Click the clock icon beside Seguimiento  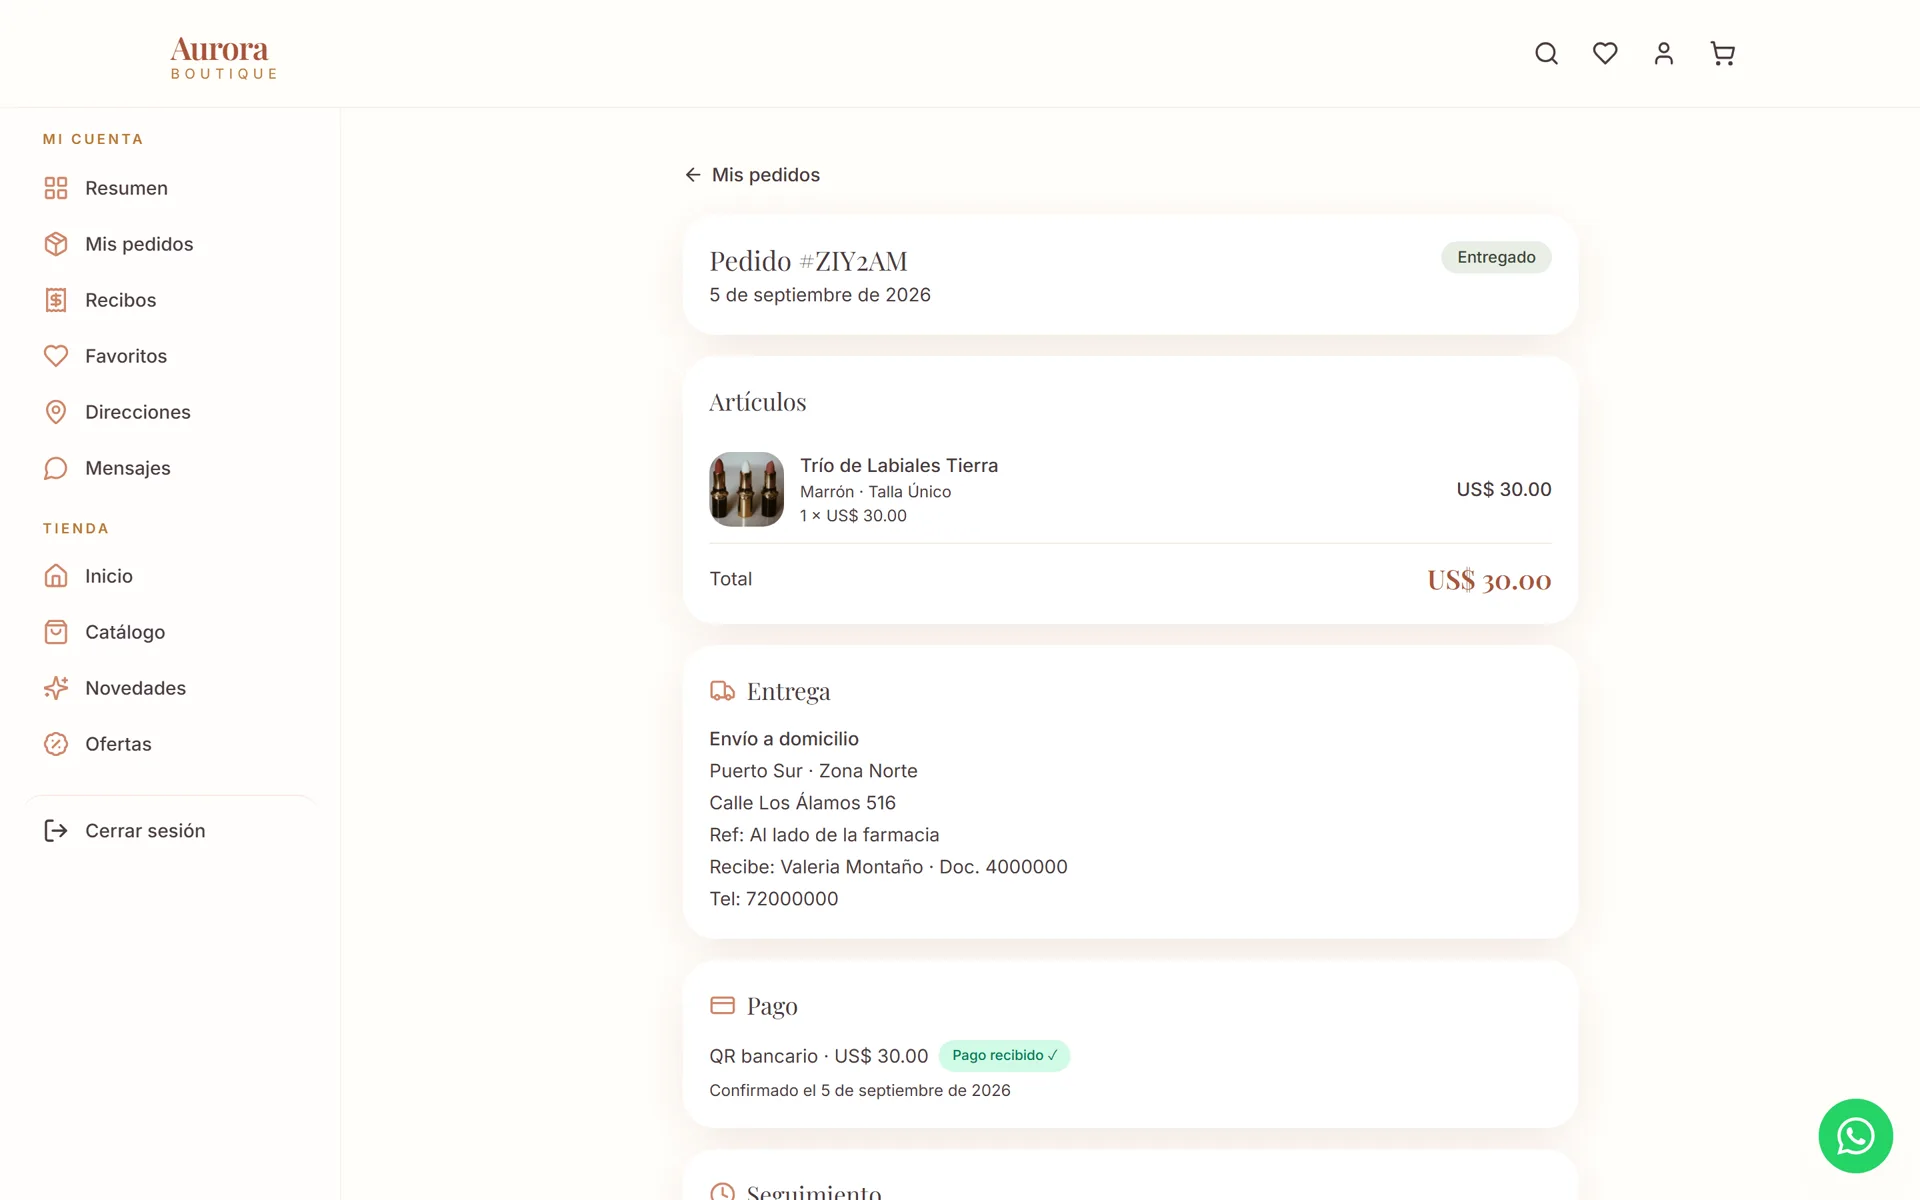(722, 1192)
